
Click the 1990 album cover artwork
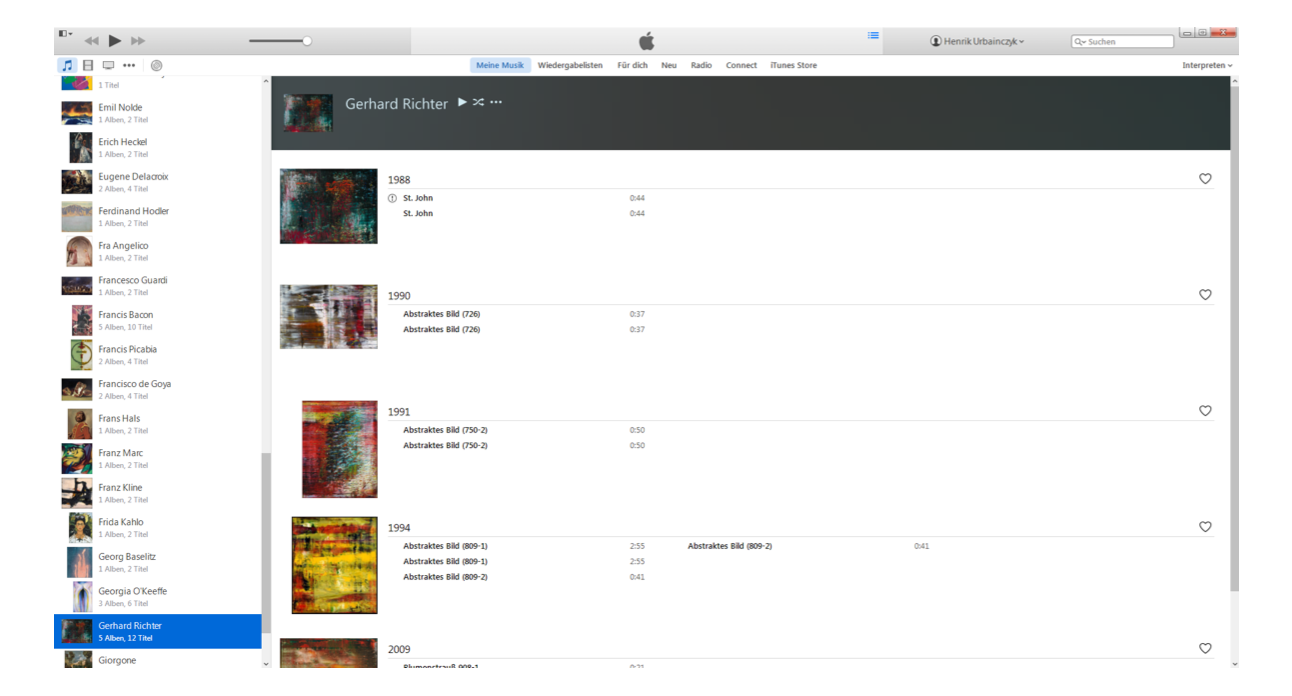tap(329, 317)
